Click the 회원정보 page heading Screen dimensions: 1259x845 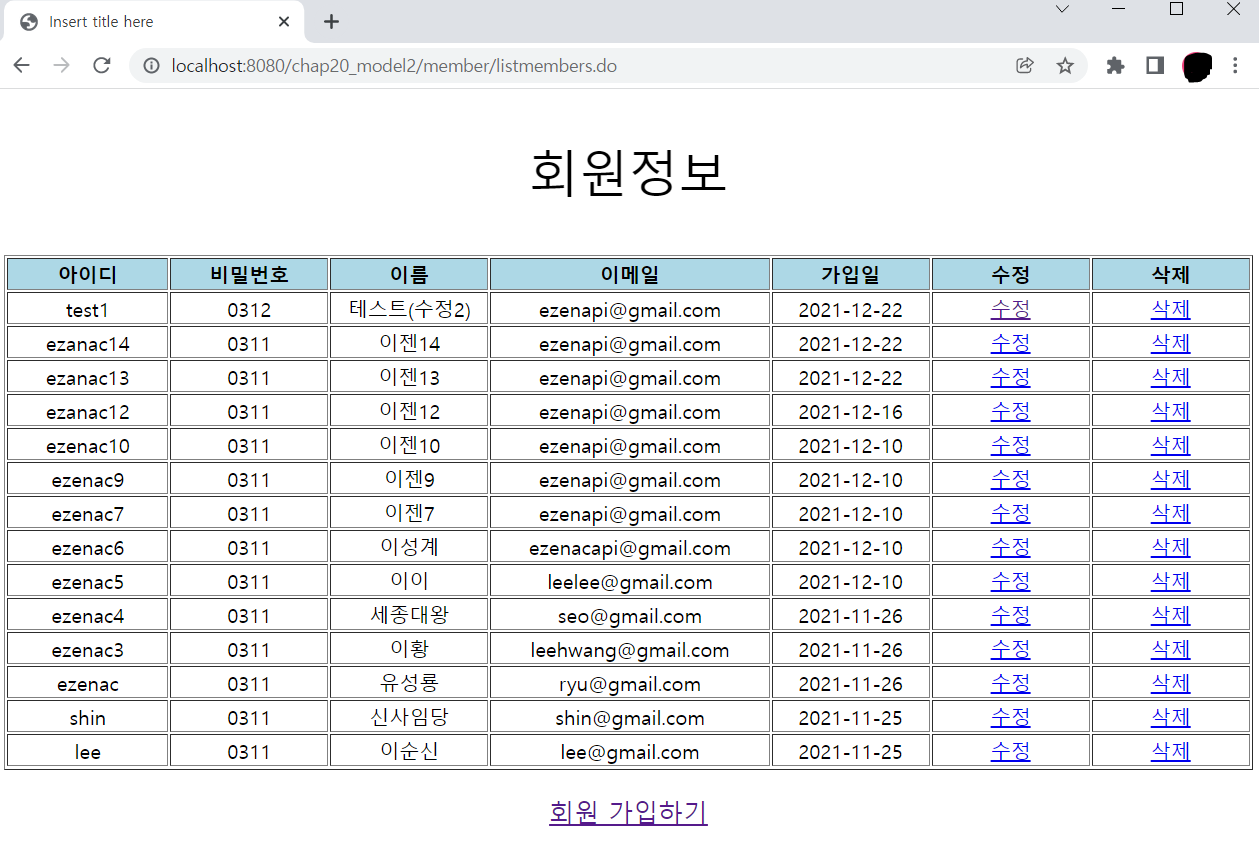tap(629, 172)
